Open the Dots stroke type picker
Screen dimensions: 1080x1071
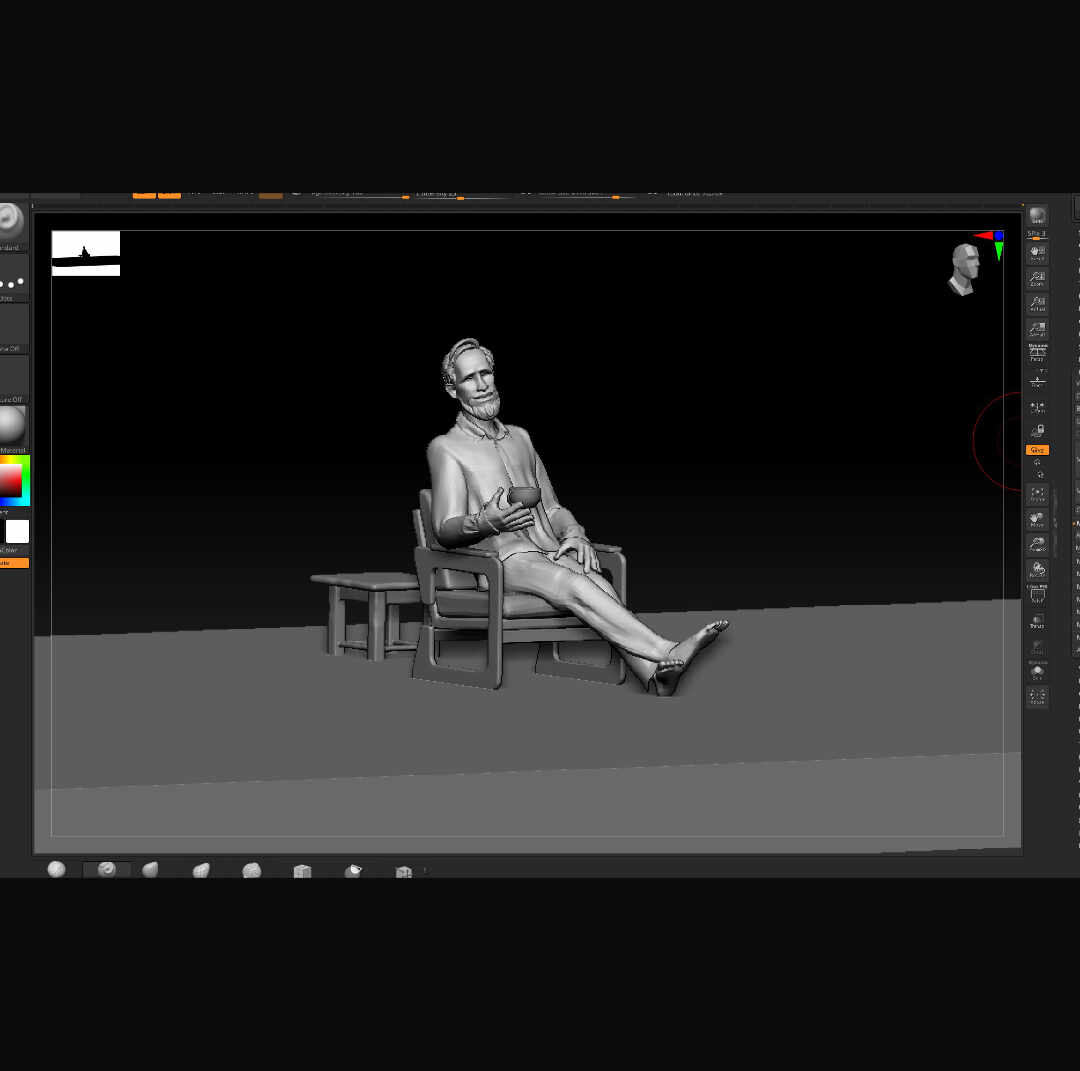click(x=12, y=282)
